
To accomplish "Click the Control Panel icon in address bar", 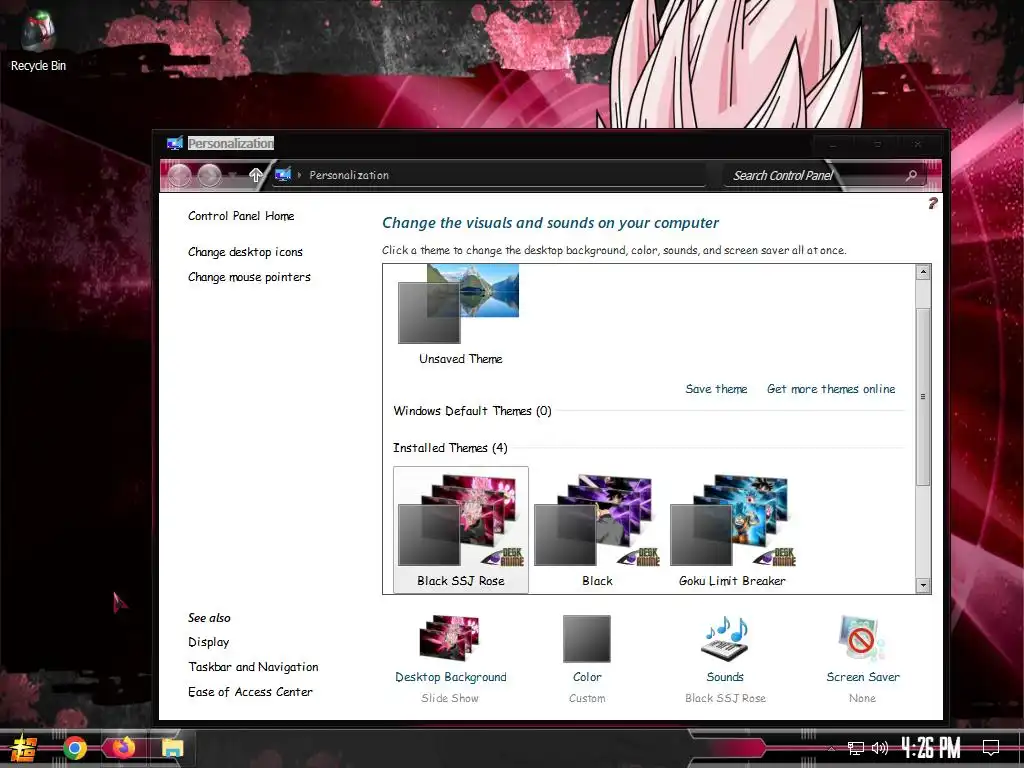I will coord(283,174).
